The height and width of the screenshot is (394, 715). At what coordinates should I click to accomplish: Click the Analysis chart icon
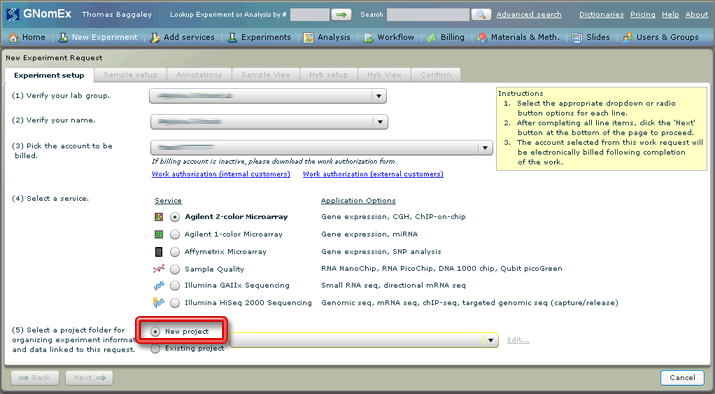pos(309,37)
